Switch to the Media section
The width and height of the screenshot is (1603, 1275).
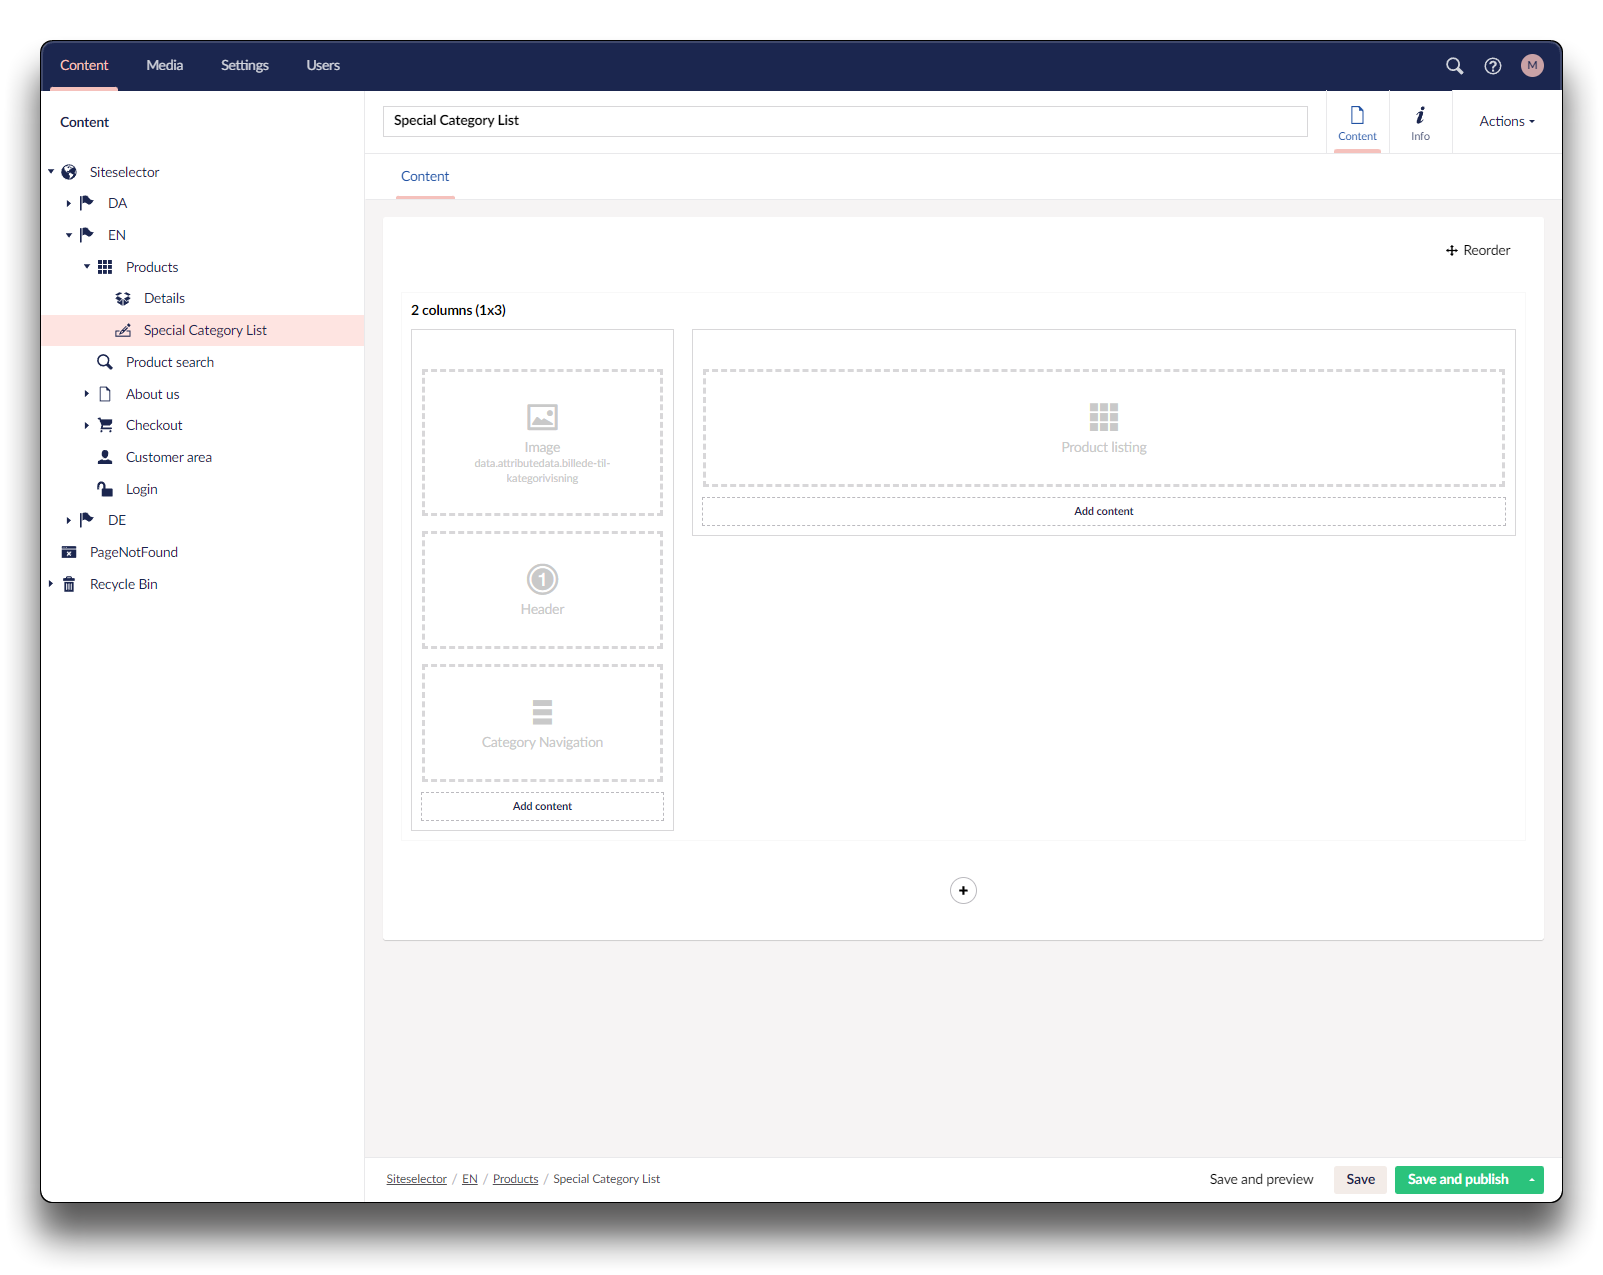click(x=164, y=66)
